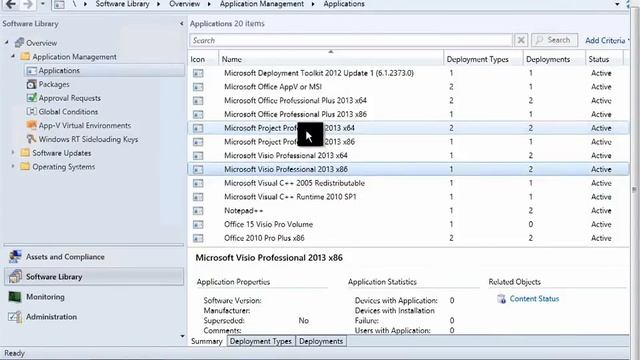Image resolution: width=640 pixels, height=360 pixels.
Task: Click the navigation pane options arrow
Action: [182, 336]
